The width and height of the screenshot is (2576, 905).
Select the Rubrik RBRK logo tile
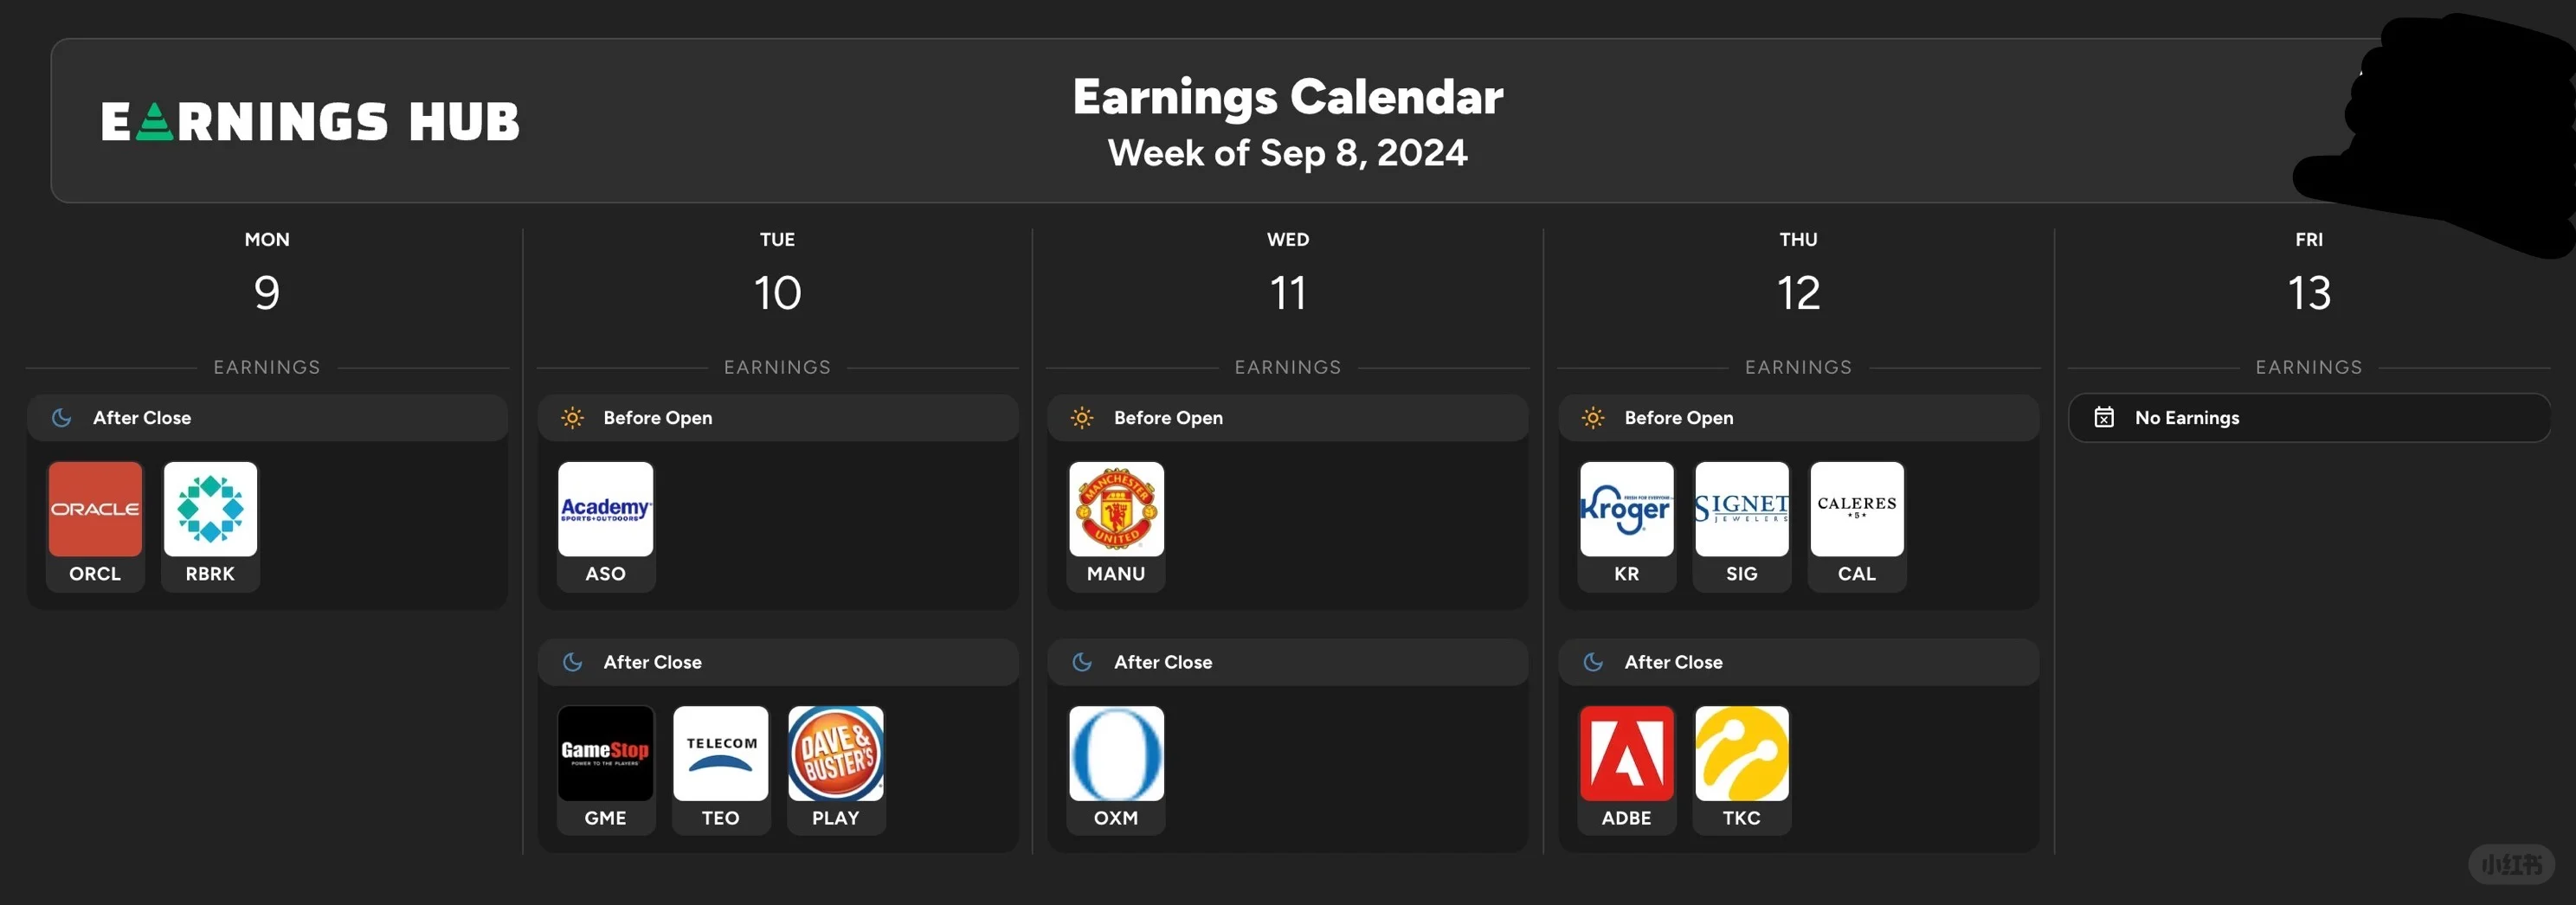point(210,526)
